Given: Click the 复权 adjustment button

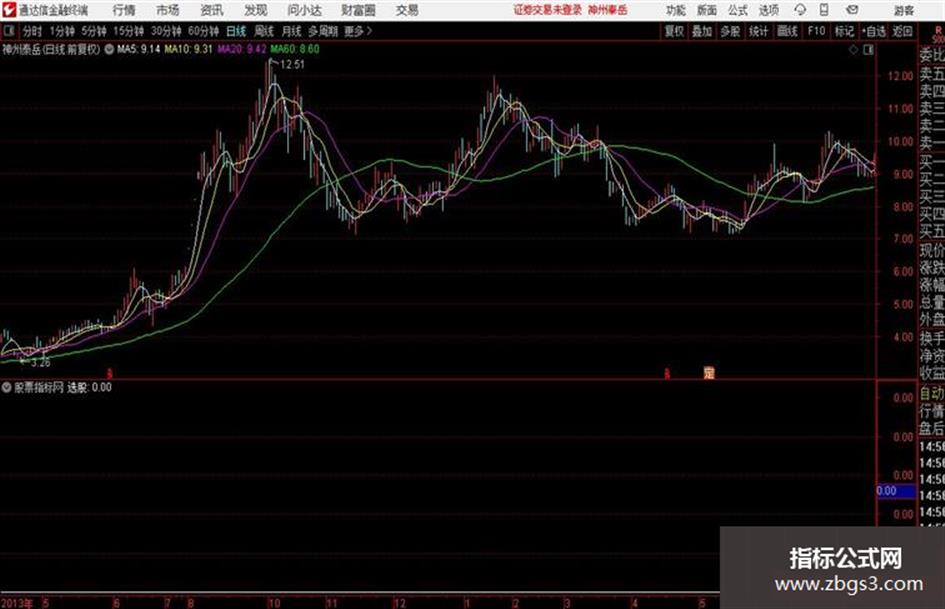Looking at the screenshot, I should [674, 31].
